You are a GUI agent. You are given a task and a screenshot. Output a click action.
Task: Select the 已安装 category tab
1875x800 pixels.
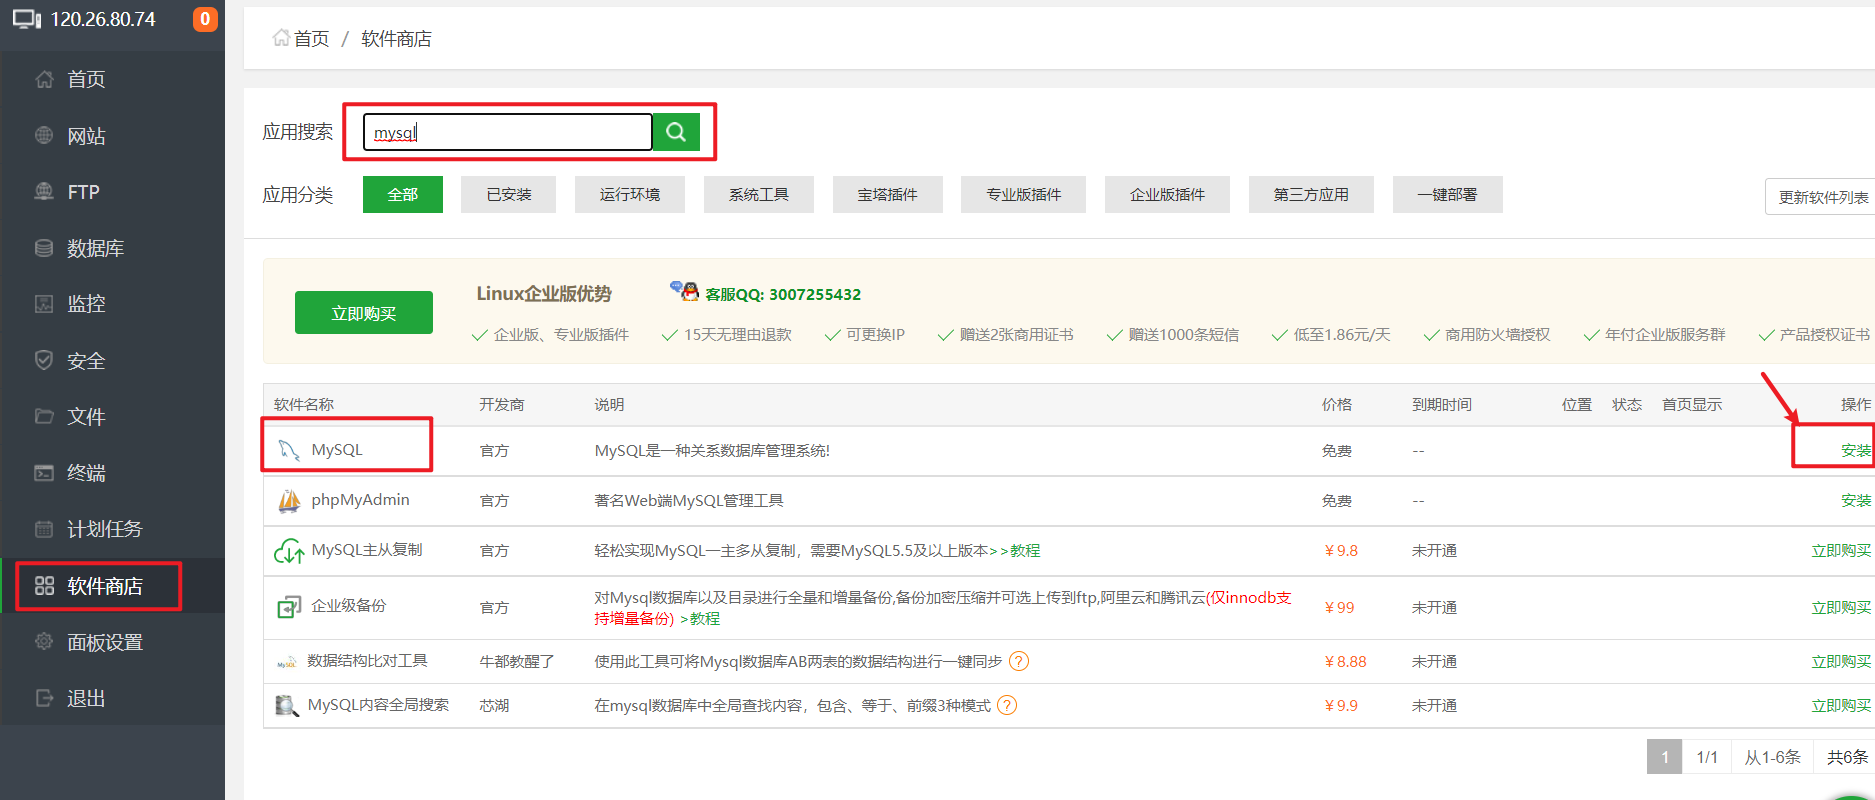(509, 194)
